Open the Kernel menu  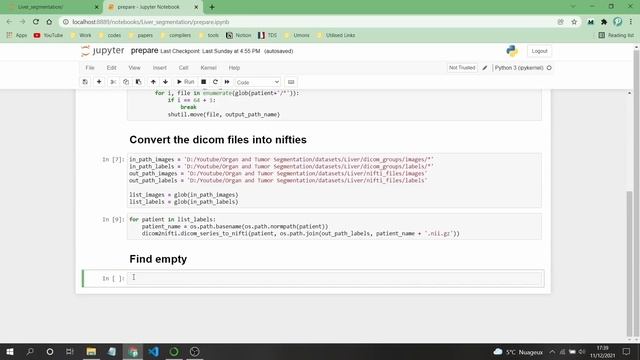[208, 68]
